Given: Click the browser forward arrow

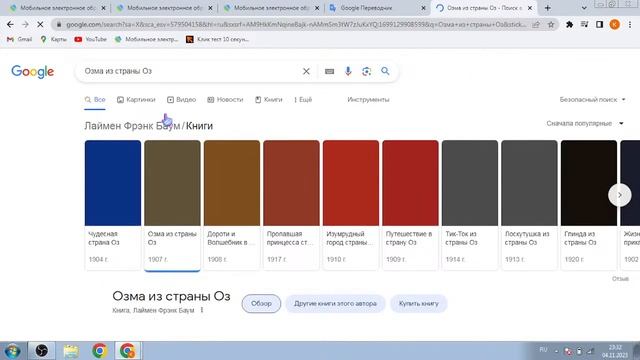Looking at the screenshot, I should pyautogui.click(x=25, y=24).
